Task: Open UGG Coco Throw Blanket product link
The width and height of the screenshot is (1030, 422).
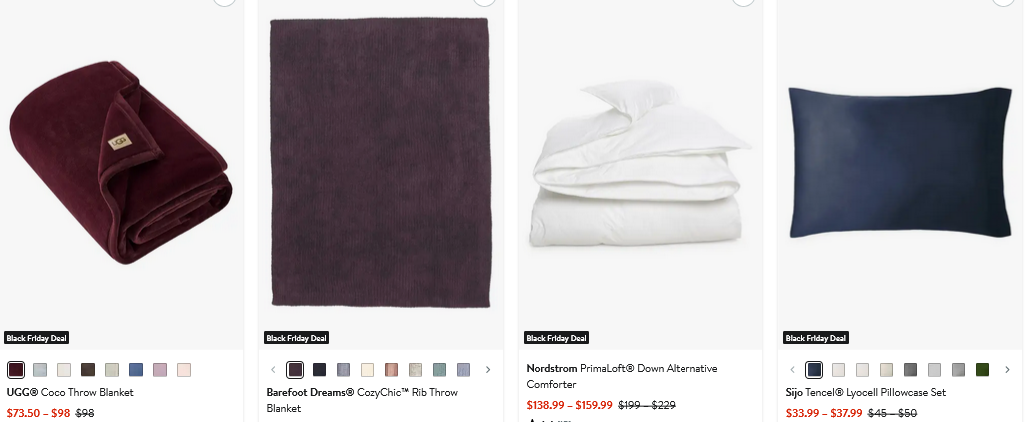Action: click(x=70, y=393)
